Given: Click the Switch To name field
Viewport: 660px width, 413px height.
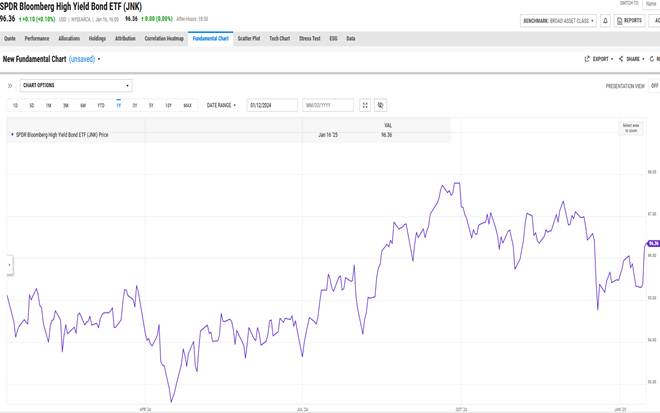Looking at the screenshot, I should (652, 4).
